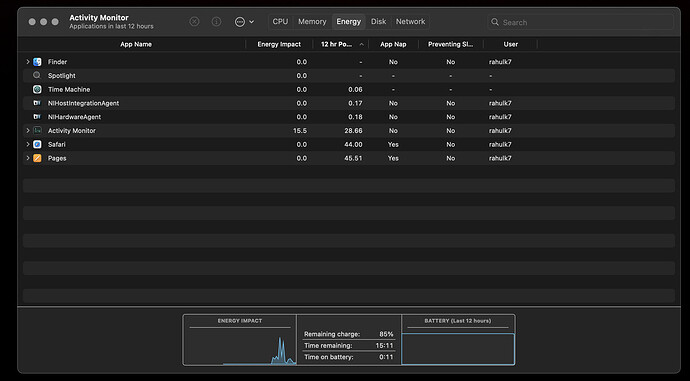Screen dimensions: 690x381
Task: Click the NIHostIntegrationAgent icon
Action: (37, 103)
